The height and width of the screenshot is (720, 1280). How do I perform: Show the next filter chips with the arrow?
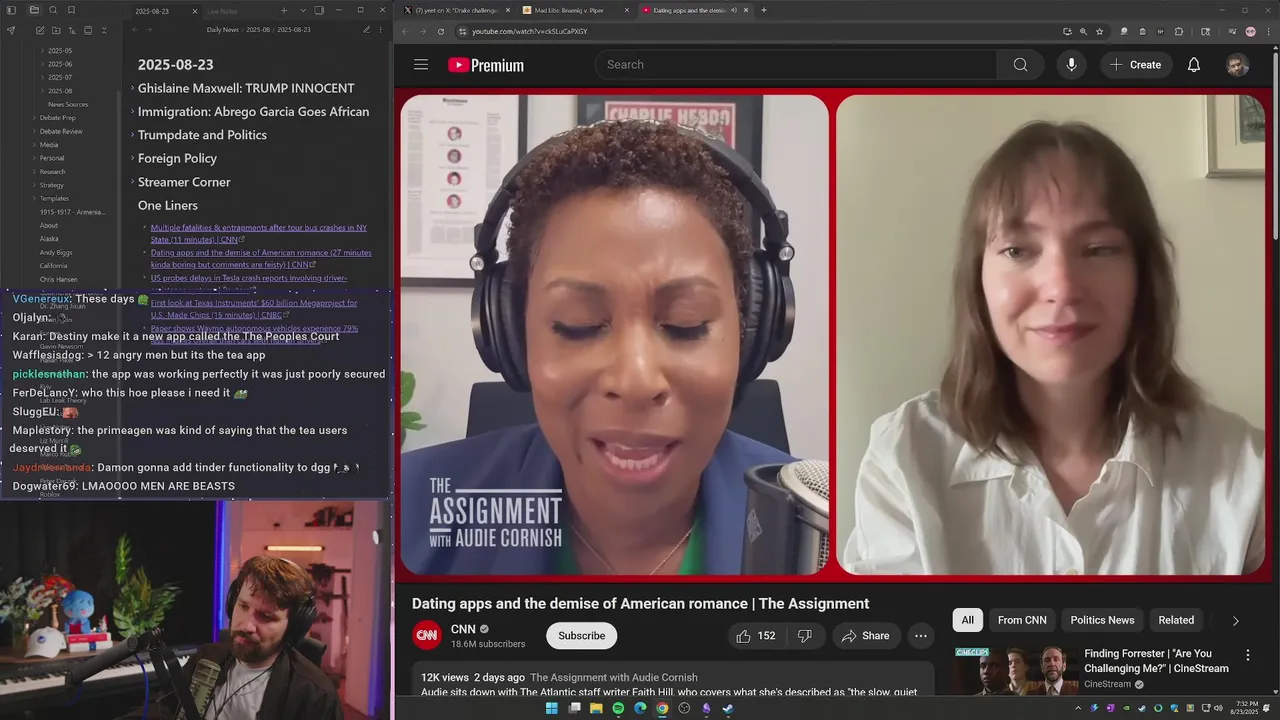click(x=1235, y=621)
